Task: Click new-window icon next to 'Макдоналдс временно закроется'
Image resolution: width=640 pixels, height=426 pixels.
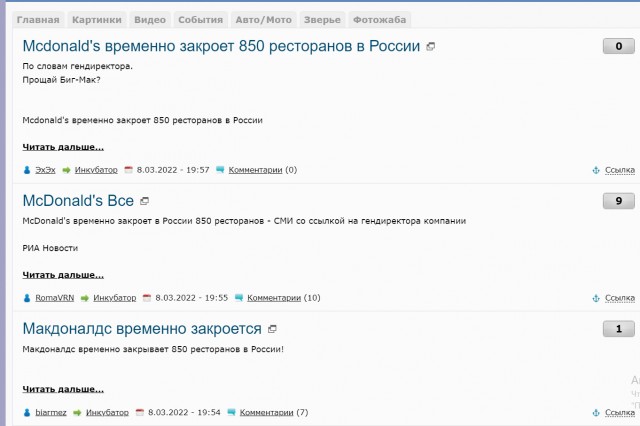Action: [x=272, y=329]
